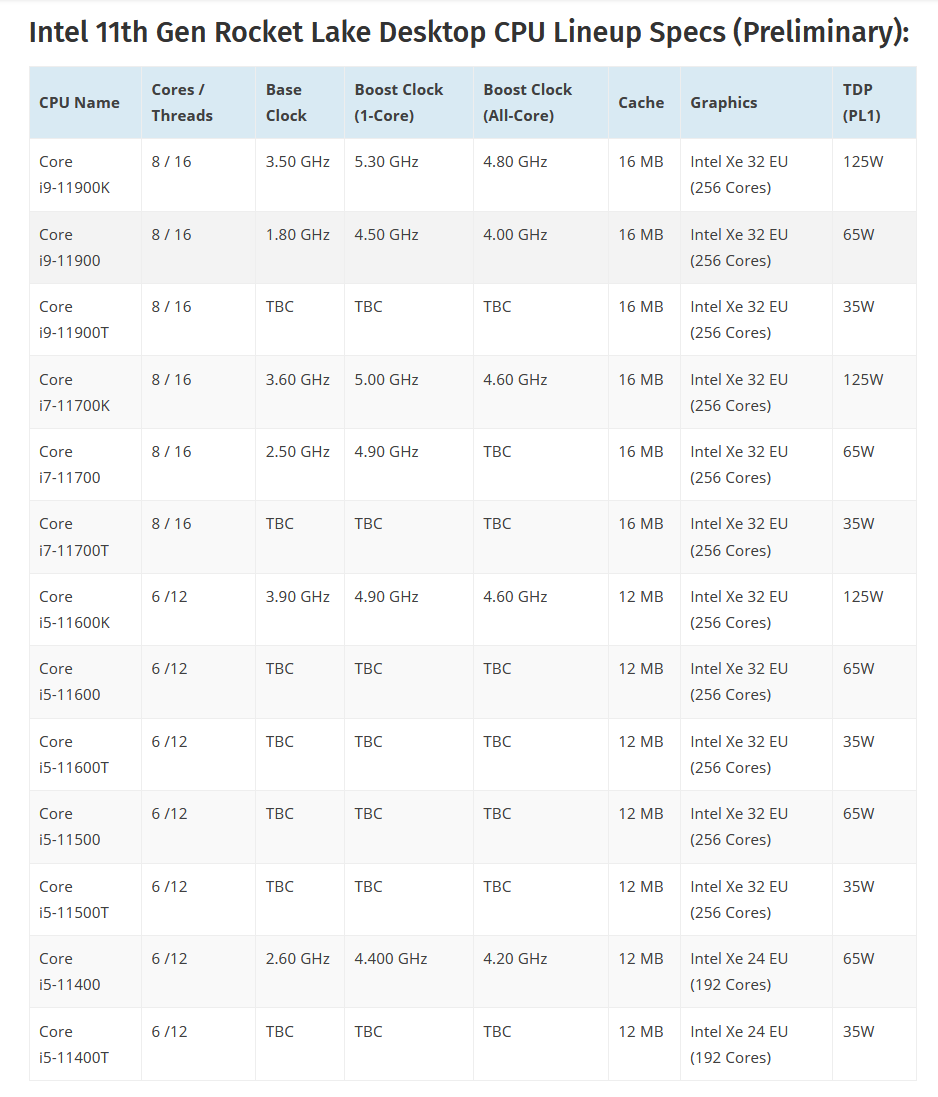Select the TDP (PL1) column header
The image size is (938, 1097).
[x=861, y=102]
